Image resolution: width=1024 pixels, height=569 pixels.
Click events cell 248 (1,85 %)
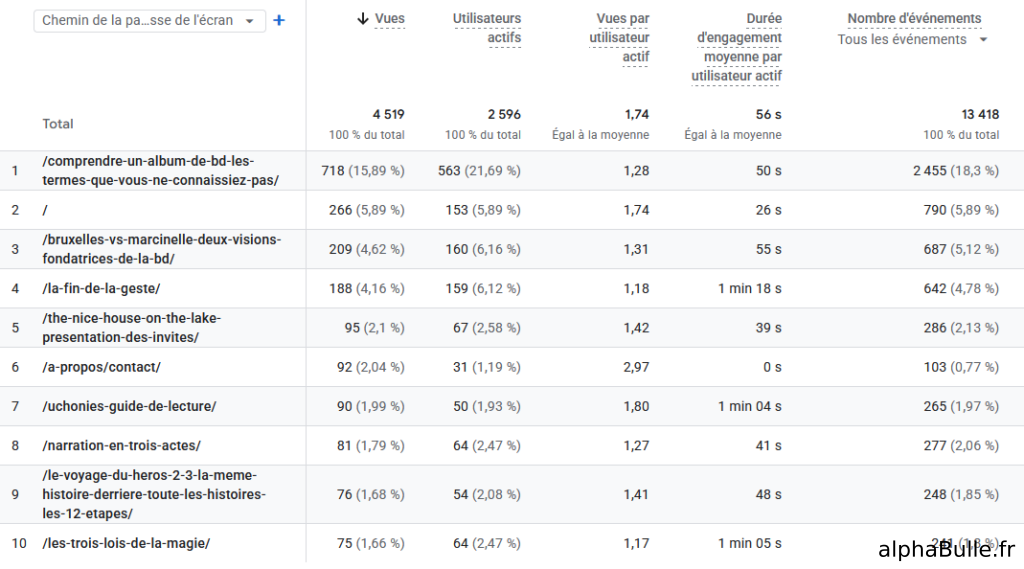tap(961, 495)
